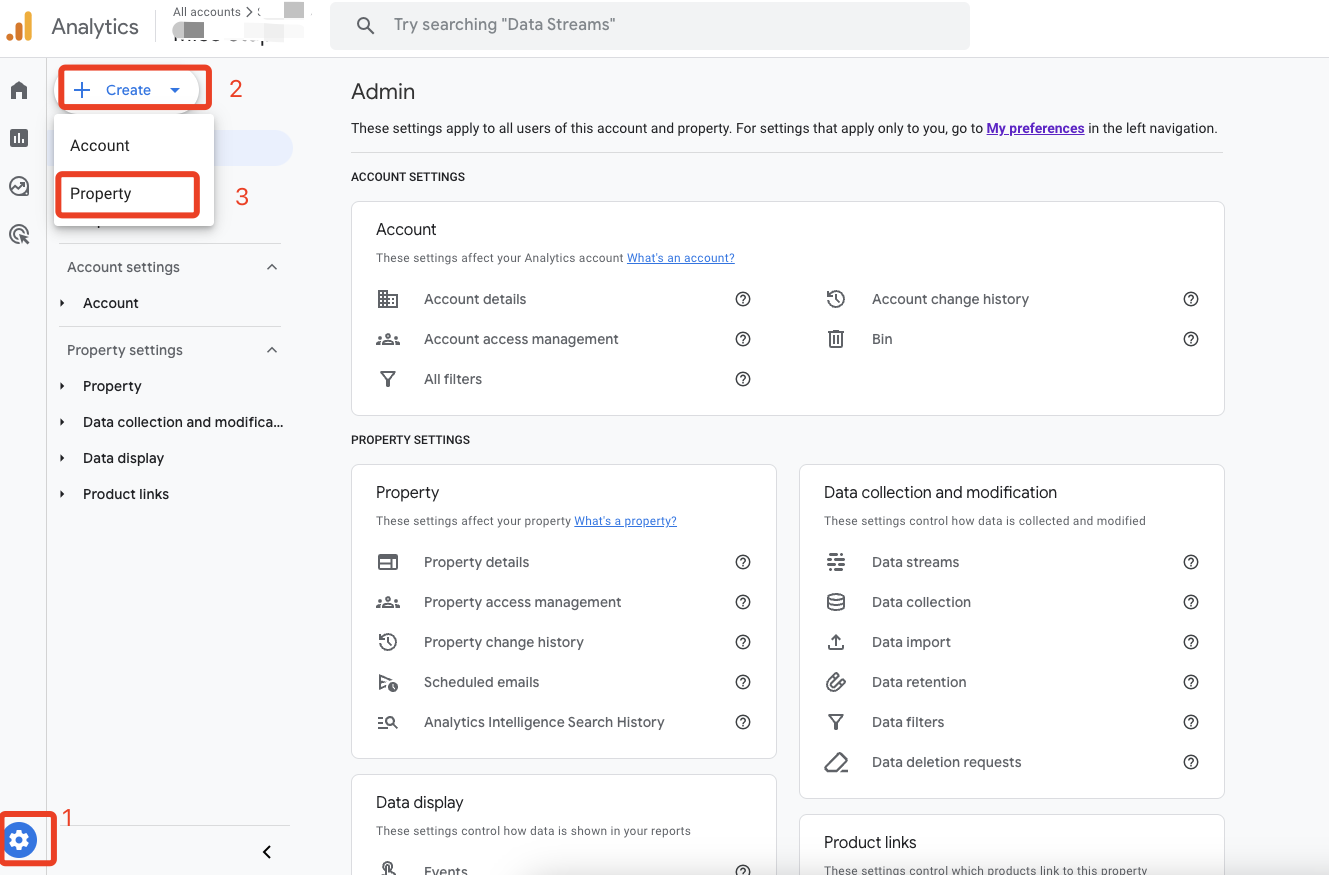Click the Property access management people icon

click(388, 602)
